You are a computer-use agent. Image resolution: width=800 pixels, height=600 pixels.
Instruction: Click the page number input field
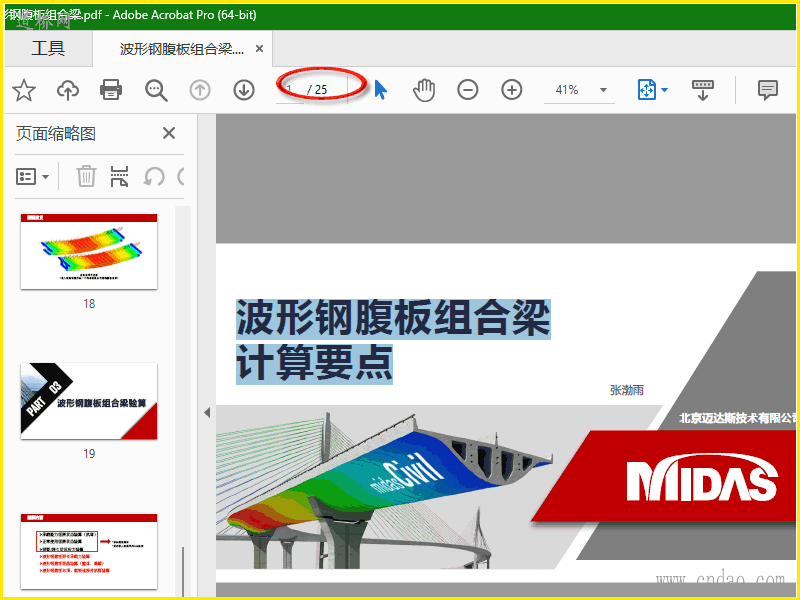point(290,90)
